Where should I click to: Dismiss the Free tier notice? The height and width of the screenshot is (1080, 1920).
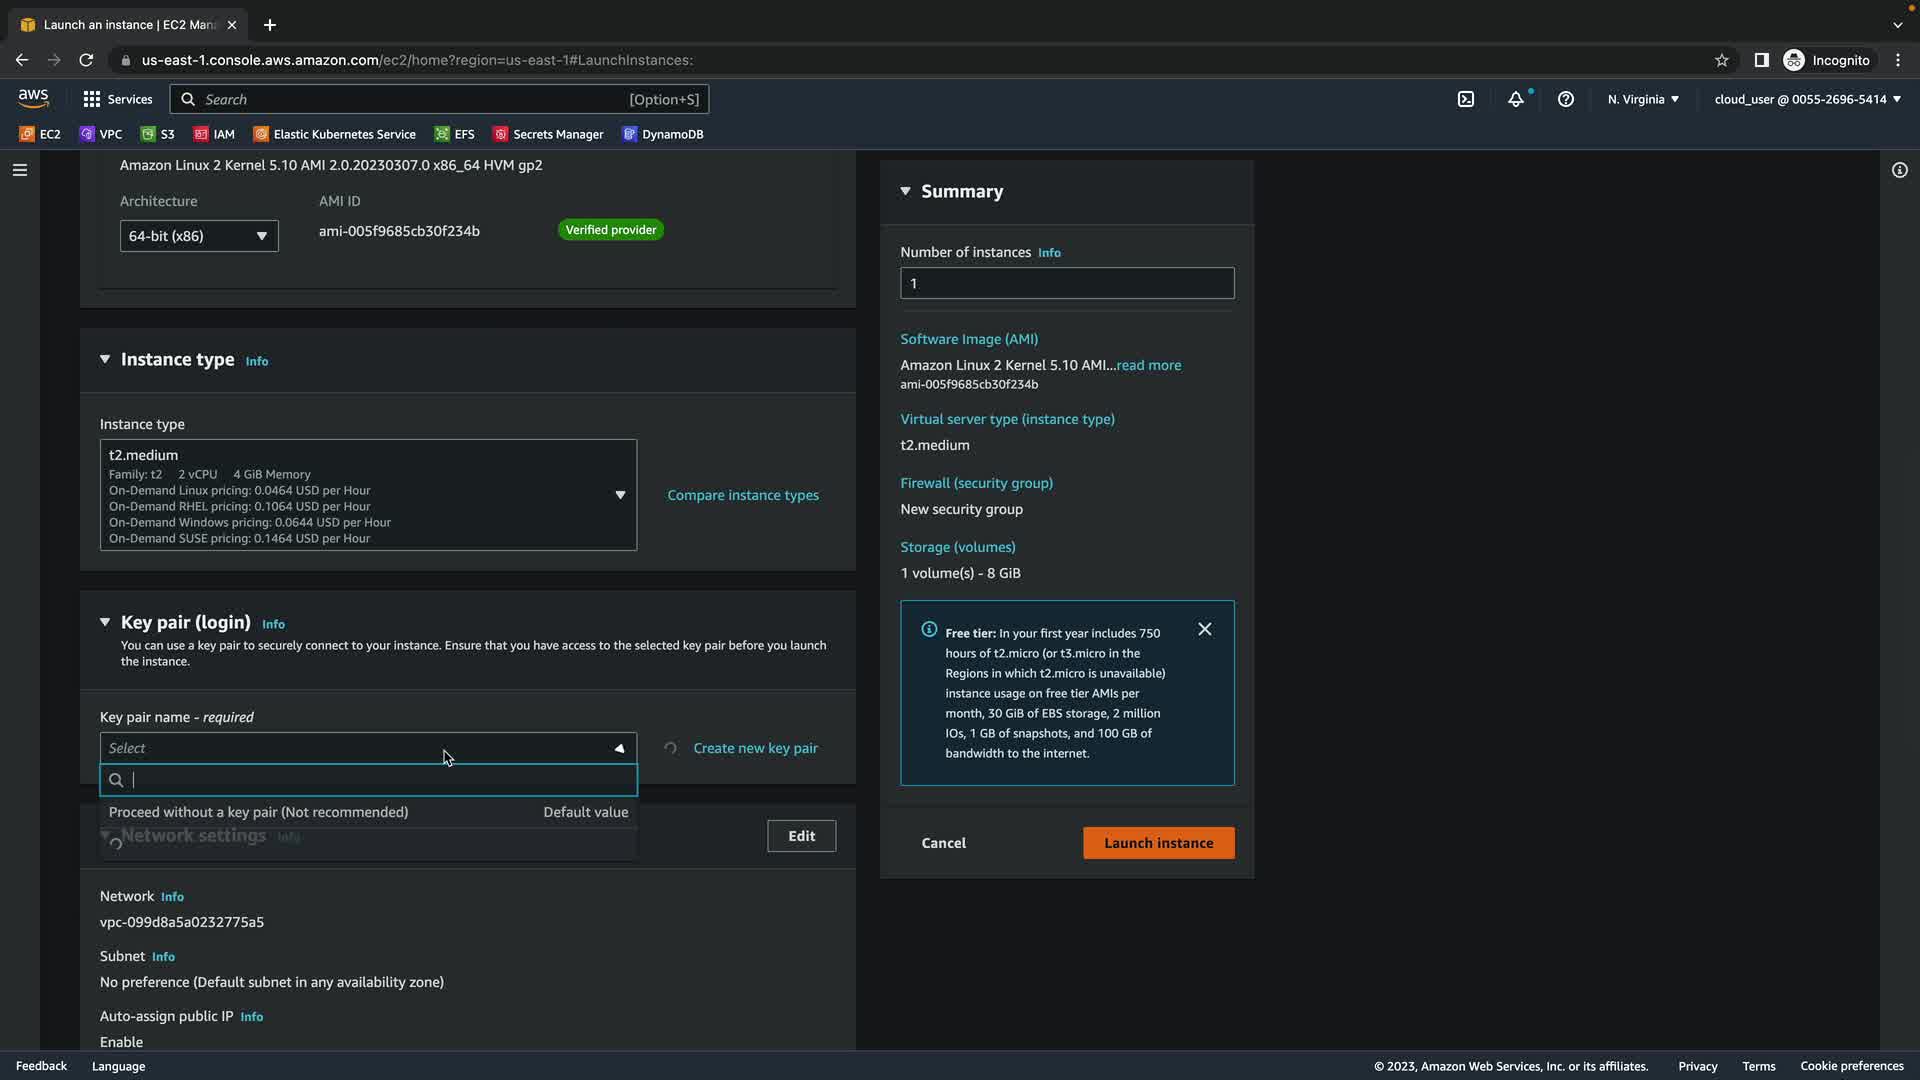1205,629
